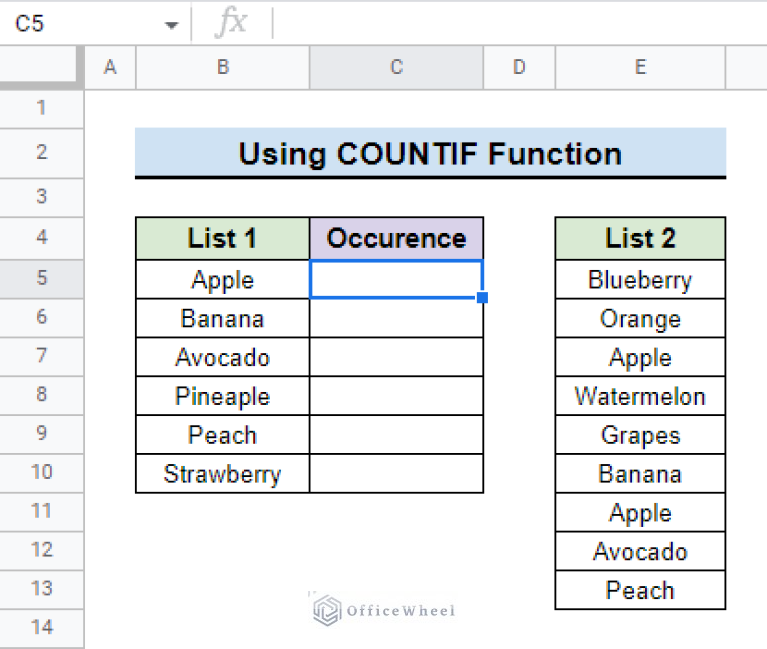This screenshot has height=649, width=767.
Task: Select row 13 header
Action: [x=42, y=589]
